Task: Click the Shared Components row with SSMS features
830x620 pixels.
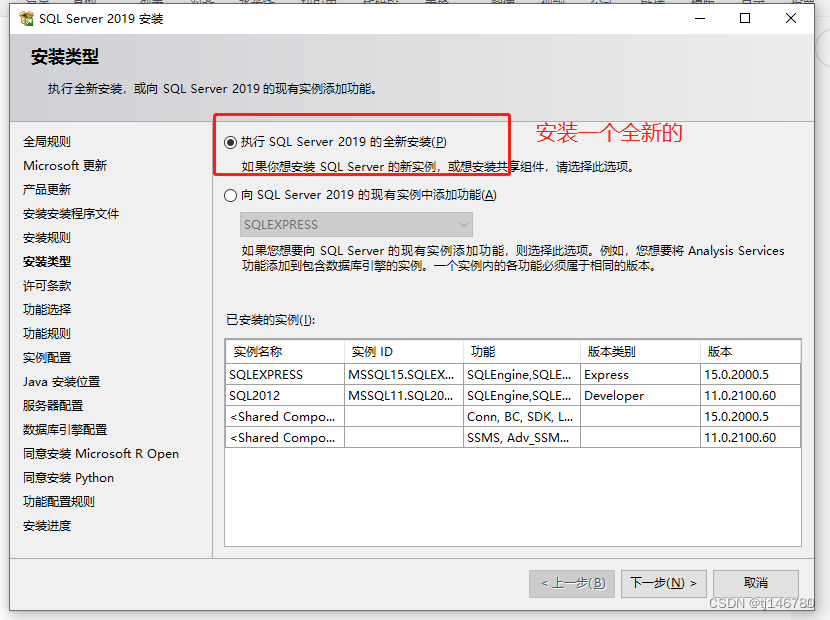Action: [x=513, y=438]
